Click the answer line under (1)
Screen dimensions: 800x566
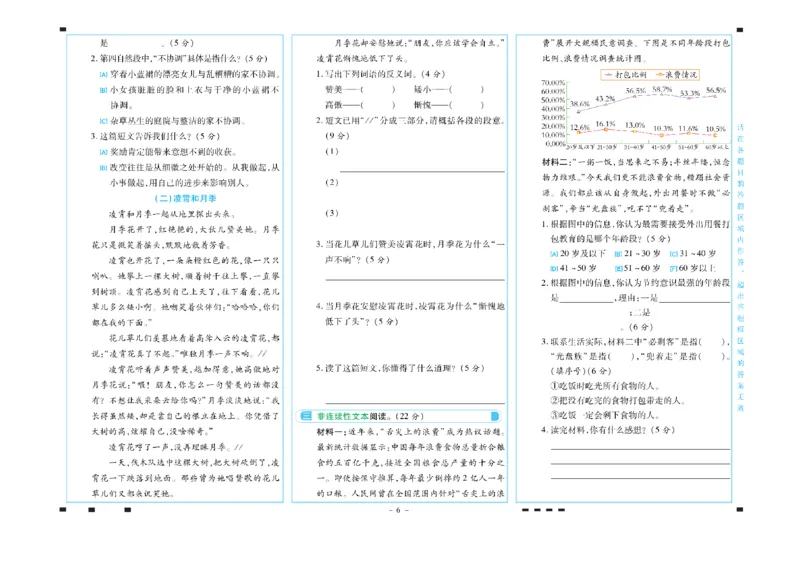pyautogui.click(x=422, y=171)
